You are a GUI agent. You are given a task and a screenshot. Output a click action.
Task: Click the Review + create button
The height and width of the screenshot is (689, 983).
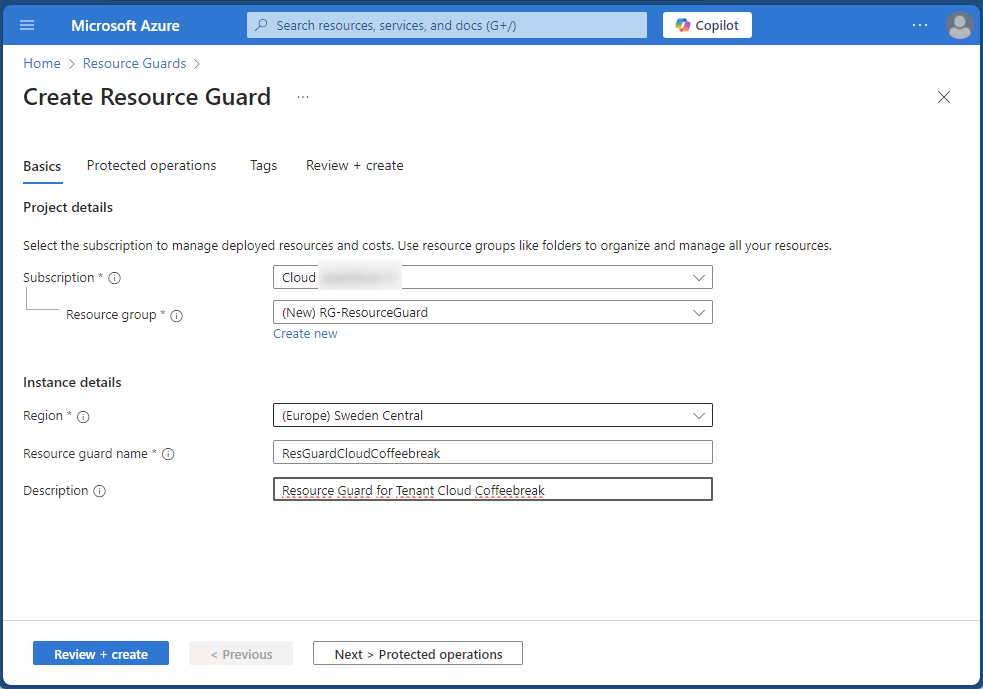point(101,653)
